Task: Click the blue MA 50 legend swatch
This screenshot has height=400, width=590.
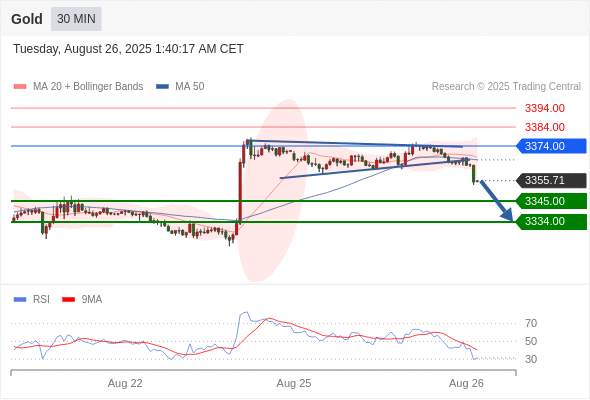Action: [162, 87]
